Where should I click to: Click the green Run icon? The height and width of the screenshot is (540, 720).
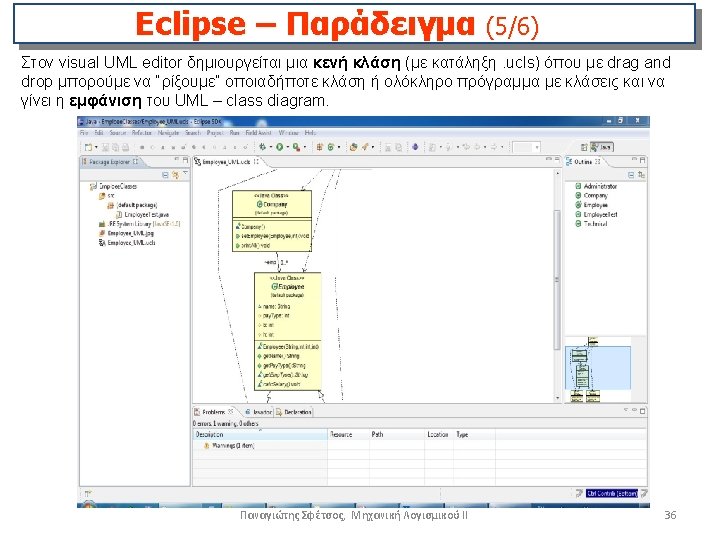pos(279,147)
